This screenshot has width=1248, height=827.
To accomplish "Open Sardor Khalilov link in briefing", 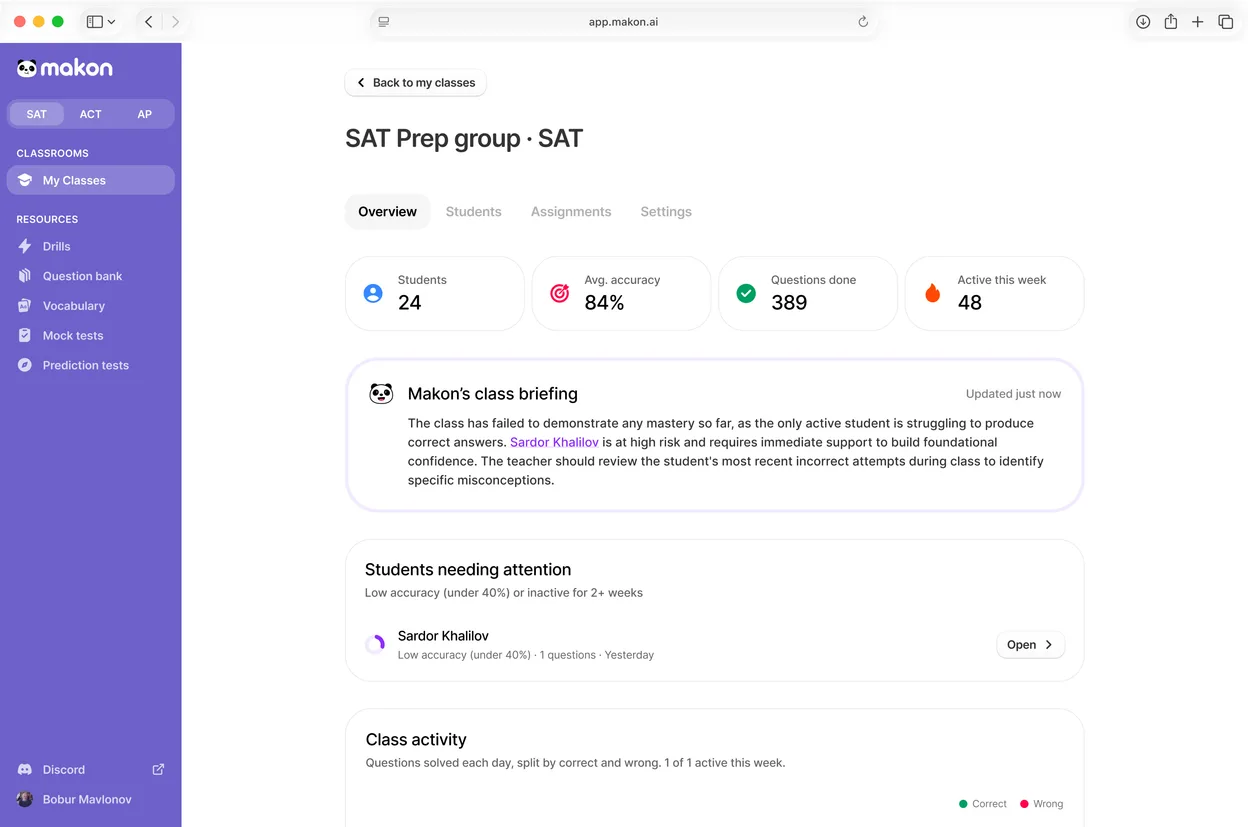I will (x=554, y=442).
